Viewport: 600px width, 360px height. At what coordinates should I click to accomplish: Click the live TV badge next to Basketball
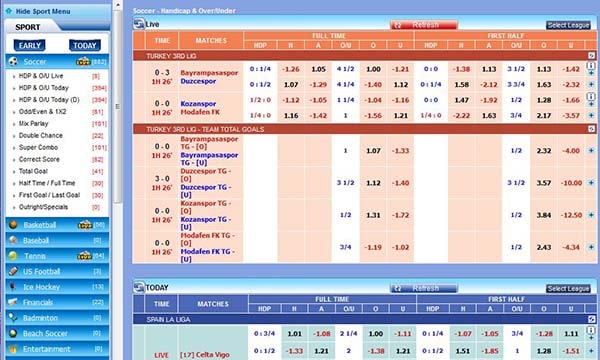point(85,225)
